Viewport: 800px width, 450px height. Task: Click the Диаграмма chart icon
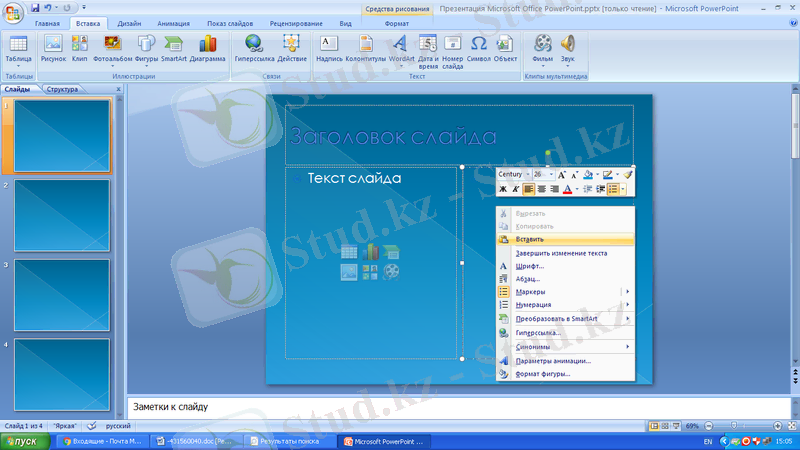pos(207,46)
